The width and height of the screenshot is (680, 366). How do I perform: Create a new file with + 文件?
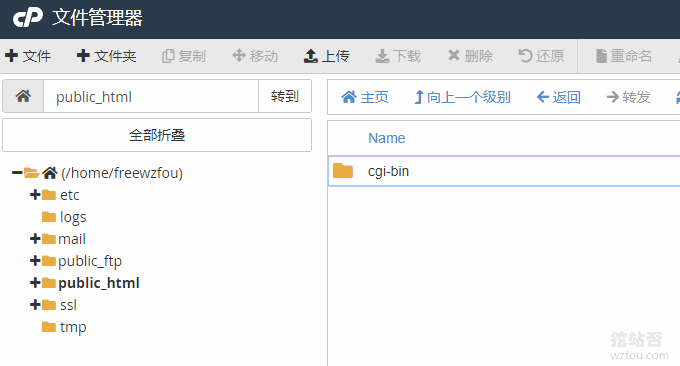(x=28, y=56)
